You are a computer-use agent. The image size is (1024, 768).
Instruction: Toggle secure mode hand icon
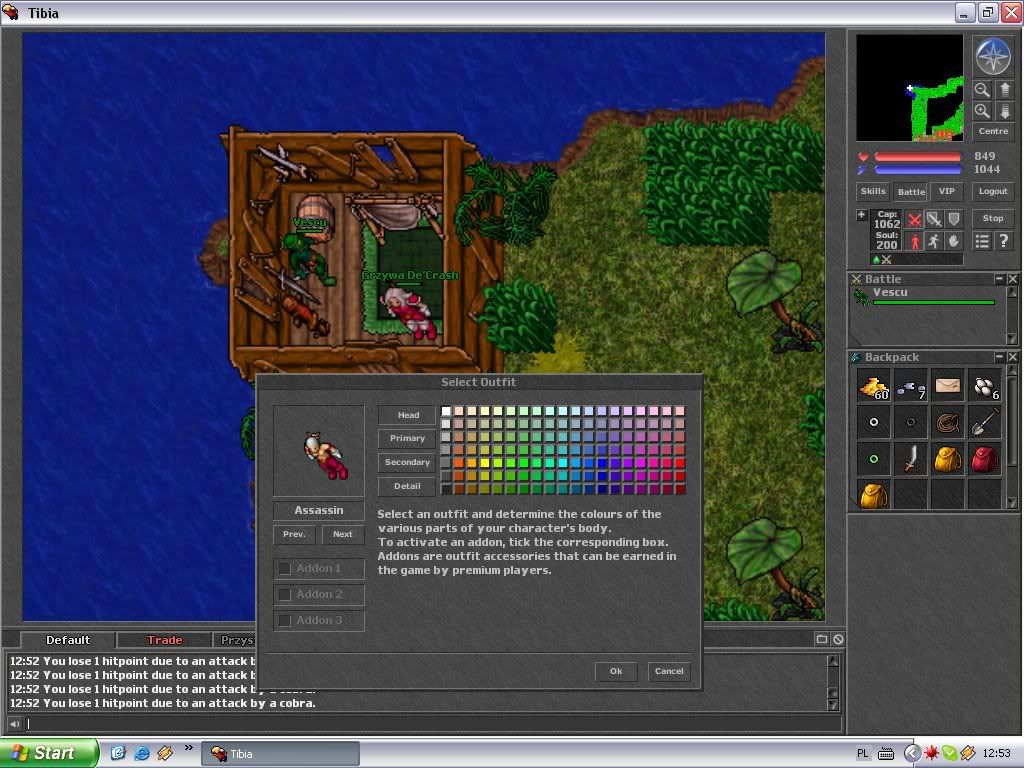click(x=954, y=241)
